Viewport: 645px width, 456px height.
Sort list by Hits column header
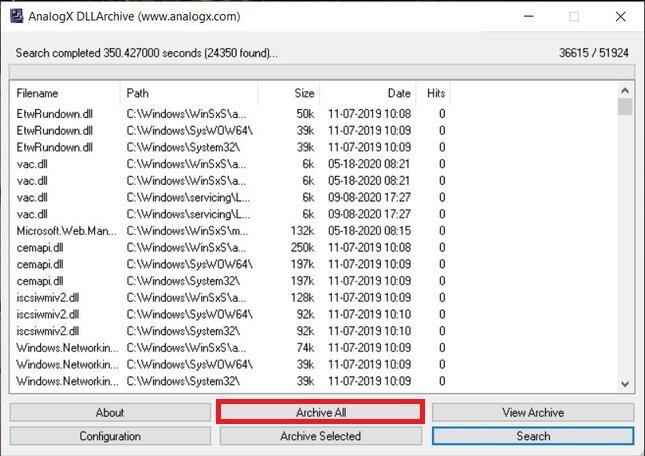pyautogui.click(x=434, y=93)
